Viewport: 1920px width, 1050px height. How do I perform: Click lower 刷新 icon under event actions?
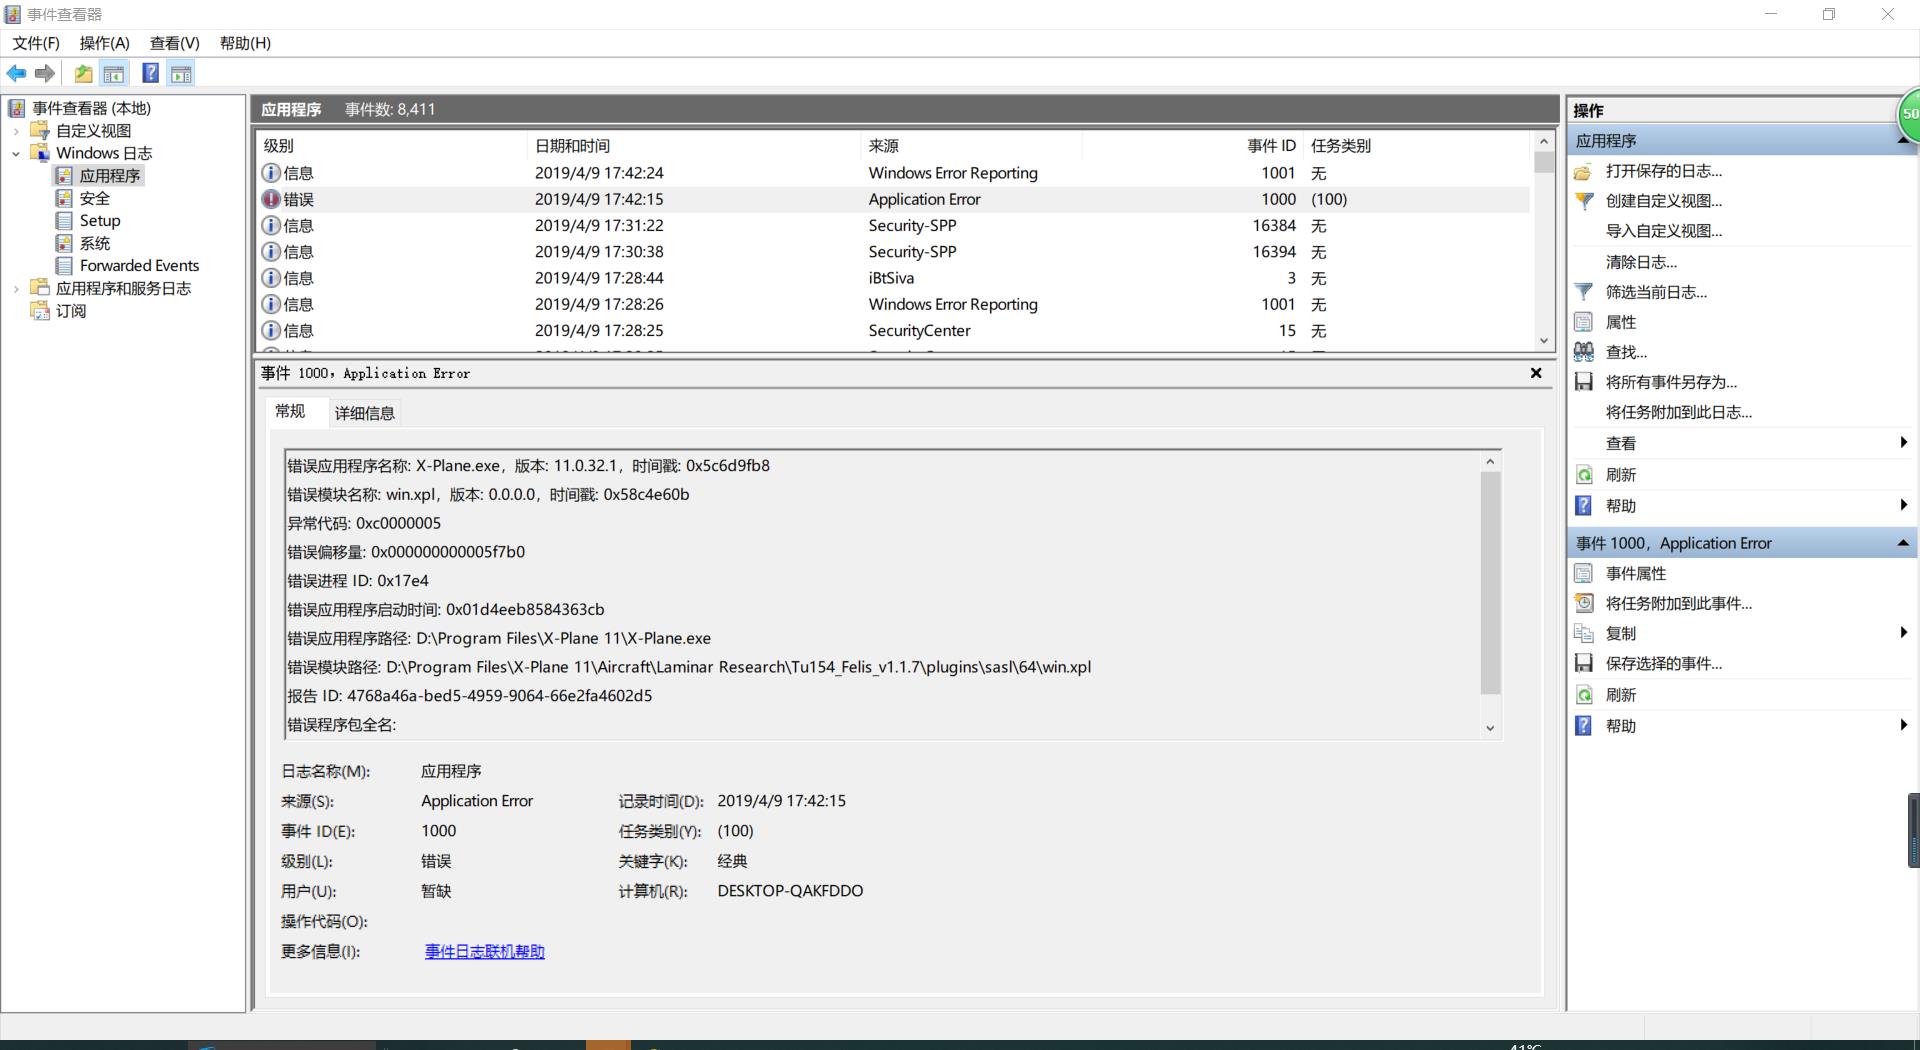tap(1584, 695)
